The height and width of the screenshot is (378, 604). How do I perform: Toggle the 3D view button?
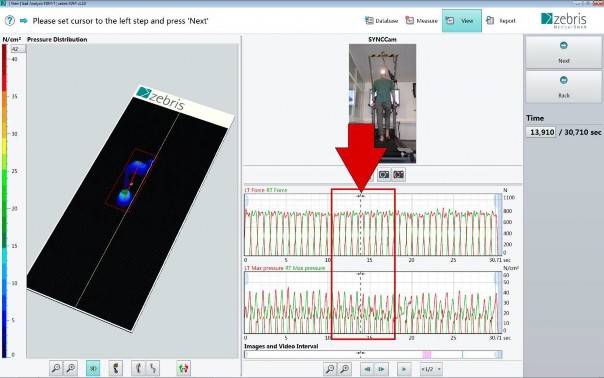93,368
